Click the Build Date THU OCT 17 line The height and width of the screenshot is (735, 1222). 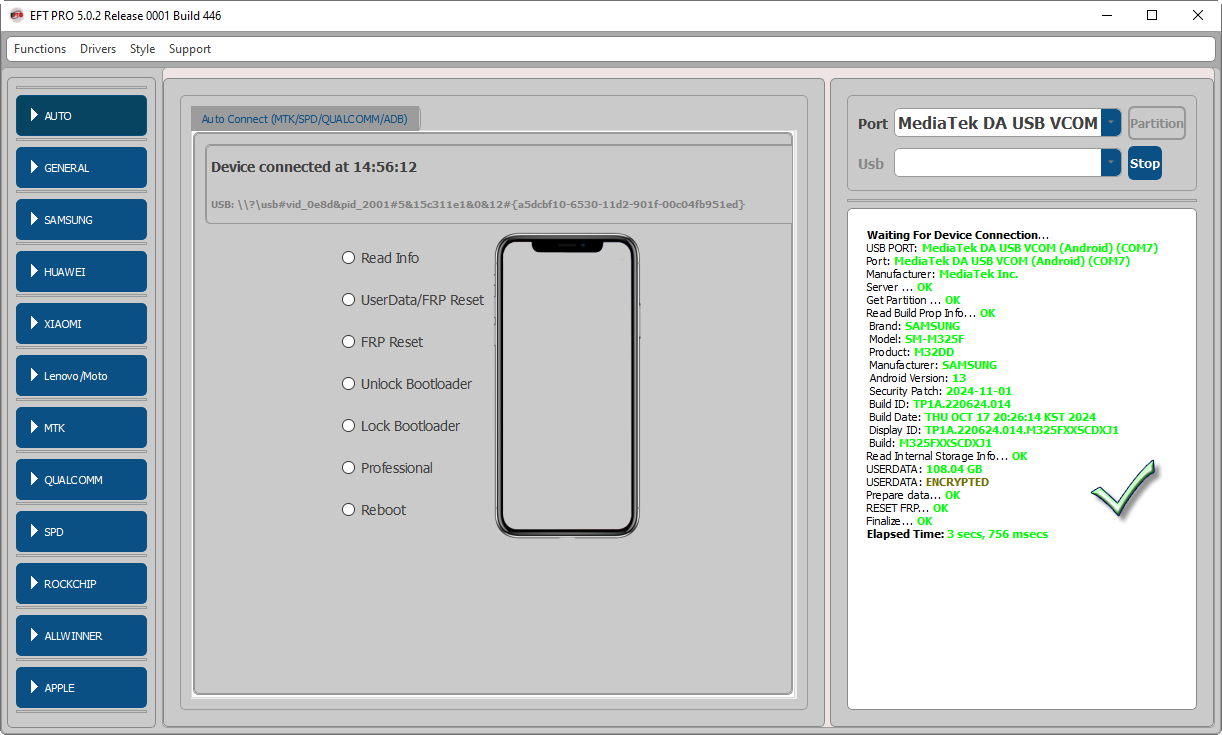pos(982,417)
